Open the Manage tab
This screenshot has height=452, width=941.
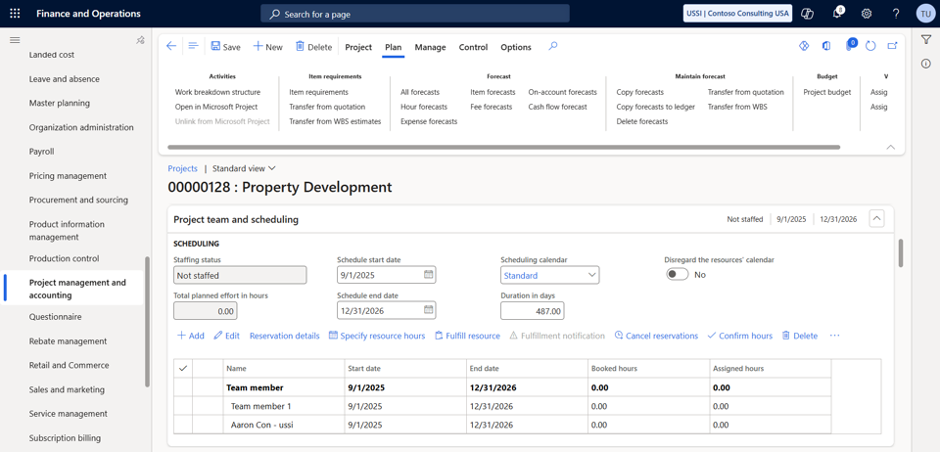[430, 47]
